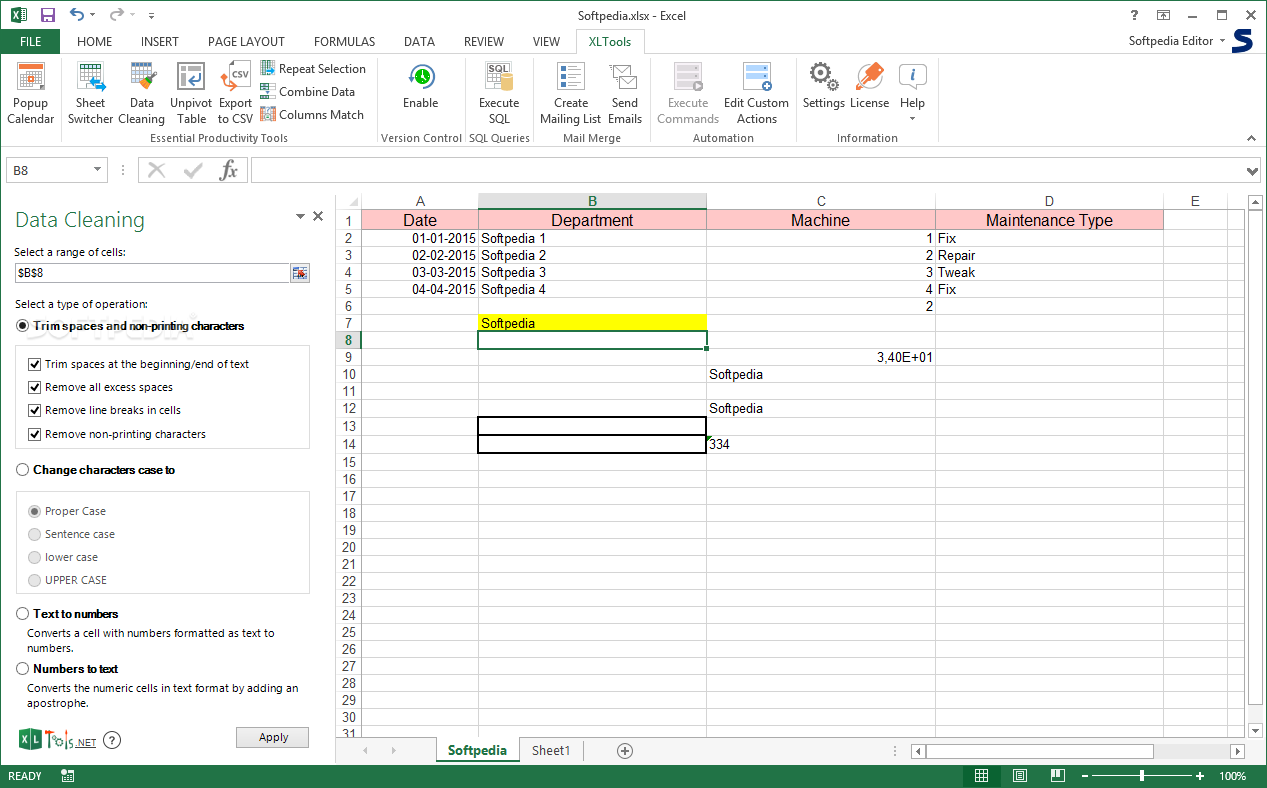Image resolution: width=1267 pixels, height=788 pixels.
Task: Switch to the INSERT ribbon tab
Action: [x=160, y=42]
